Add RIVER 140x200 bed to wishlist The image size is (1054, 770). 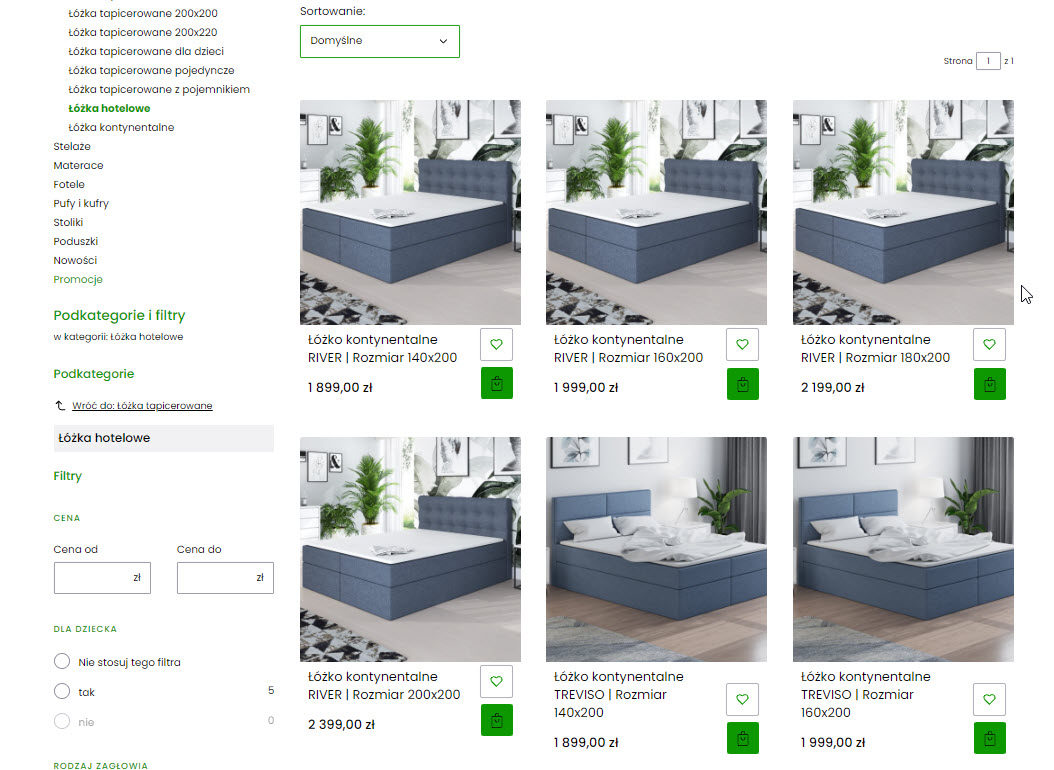point(496,344)
